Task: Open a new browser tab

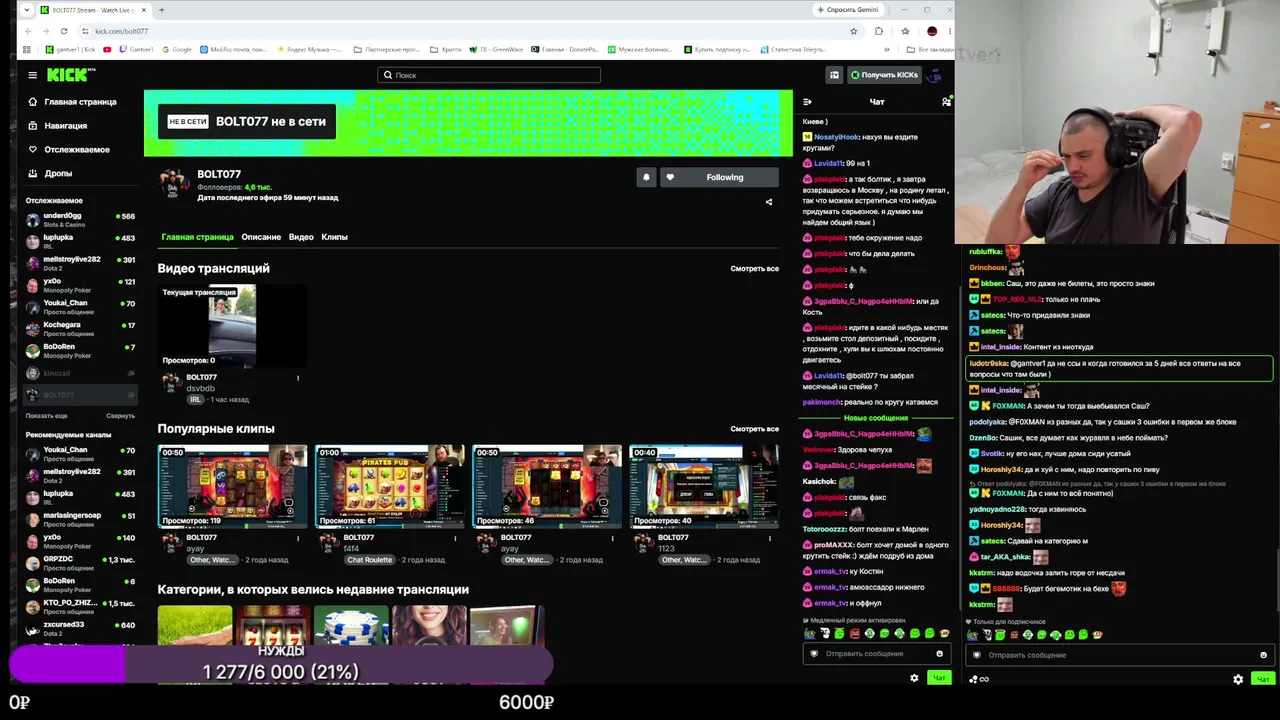Action: pos(161,10)
